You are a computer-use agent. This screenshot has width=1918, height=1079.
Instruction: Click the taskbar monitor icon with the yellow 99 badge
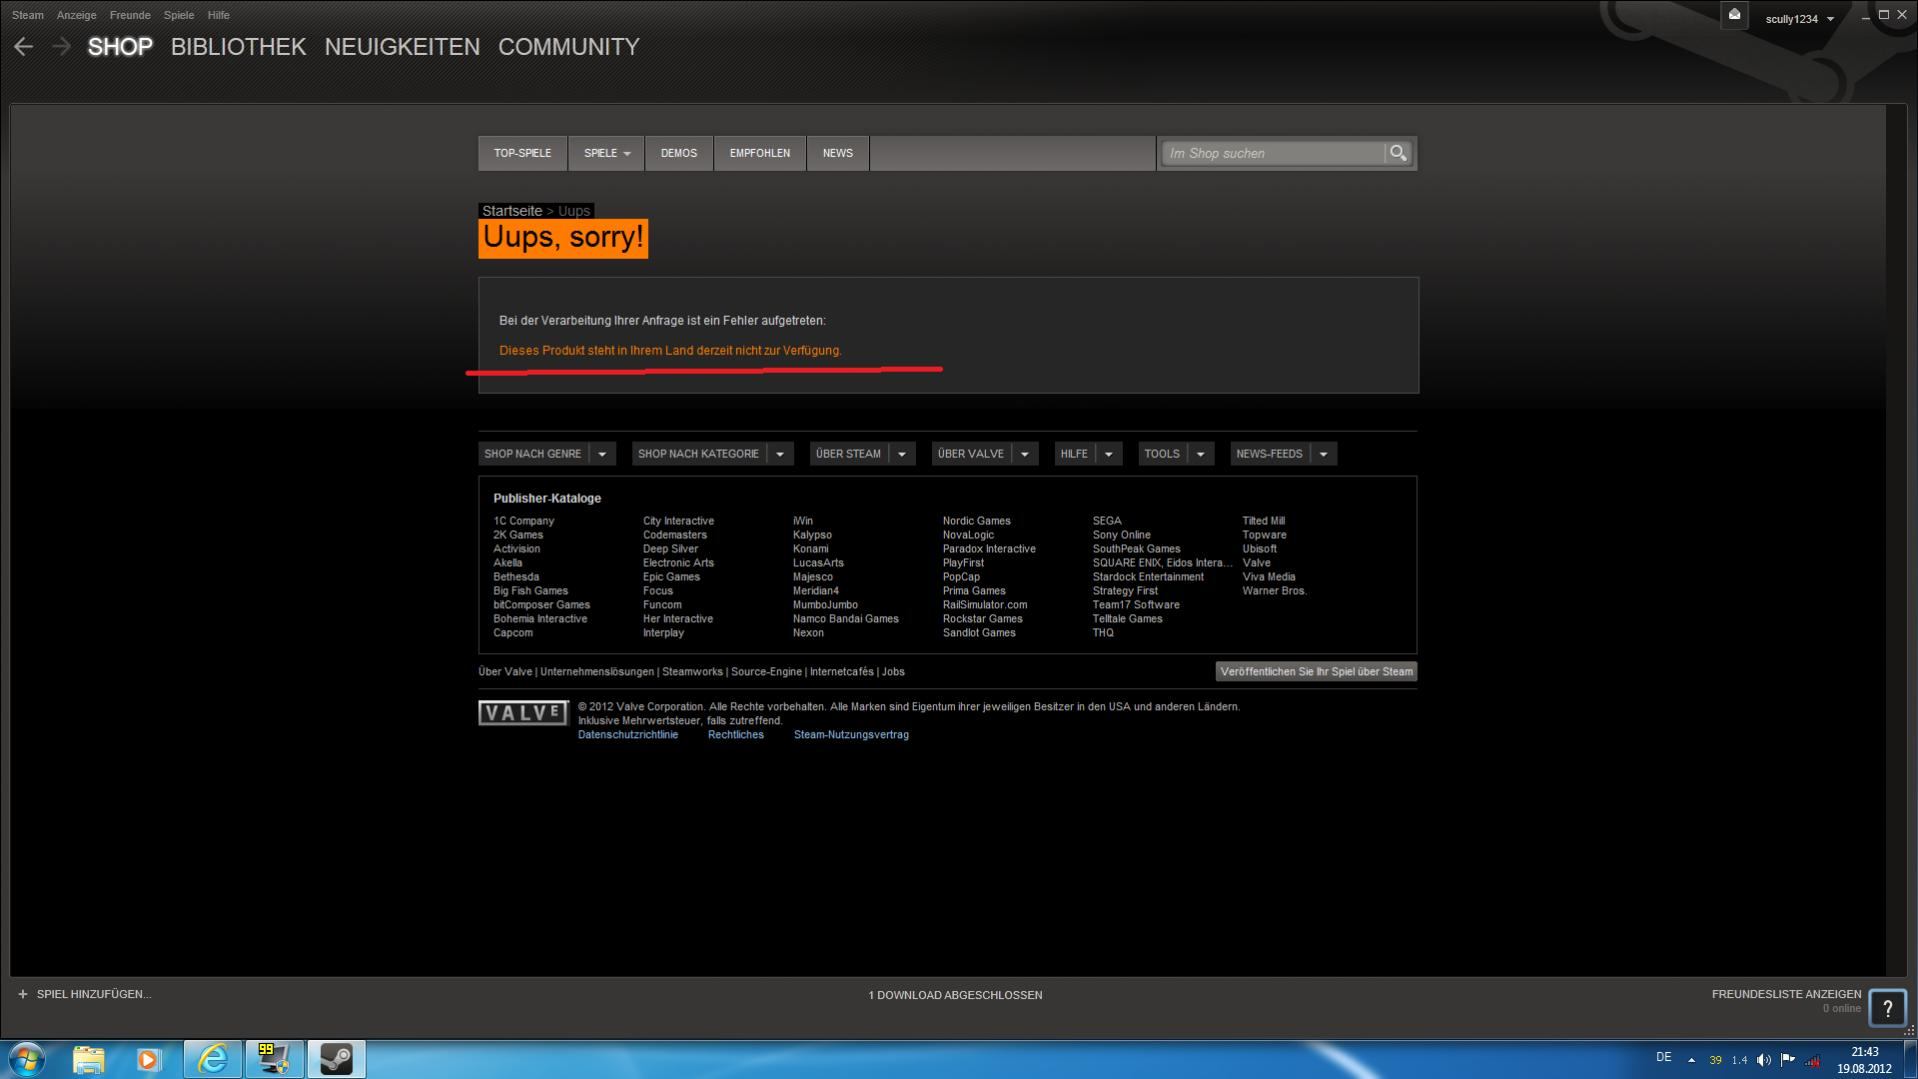click(x=274, y=1059)
